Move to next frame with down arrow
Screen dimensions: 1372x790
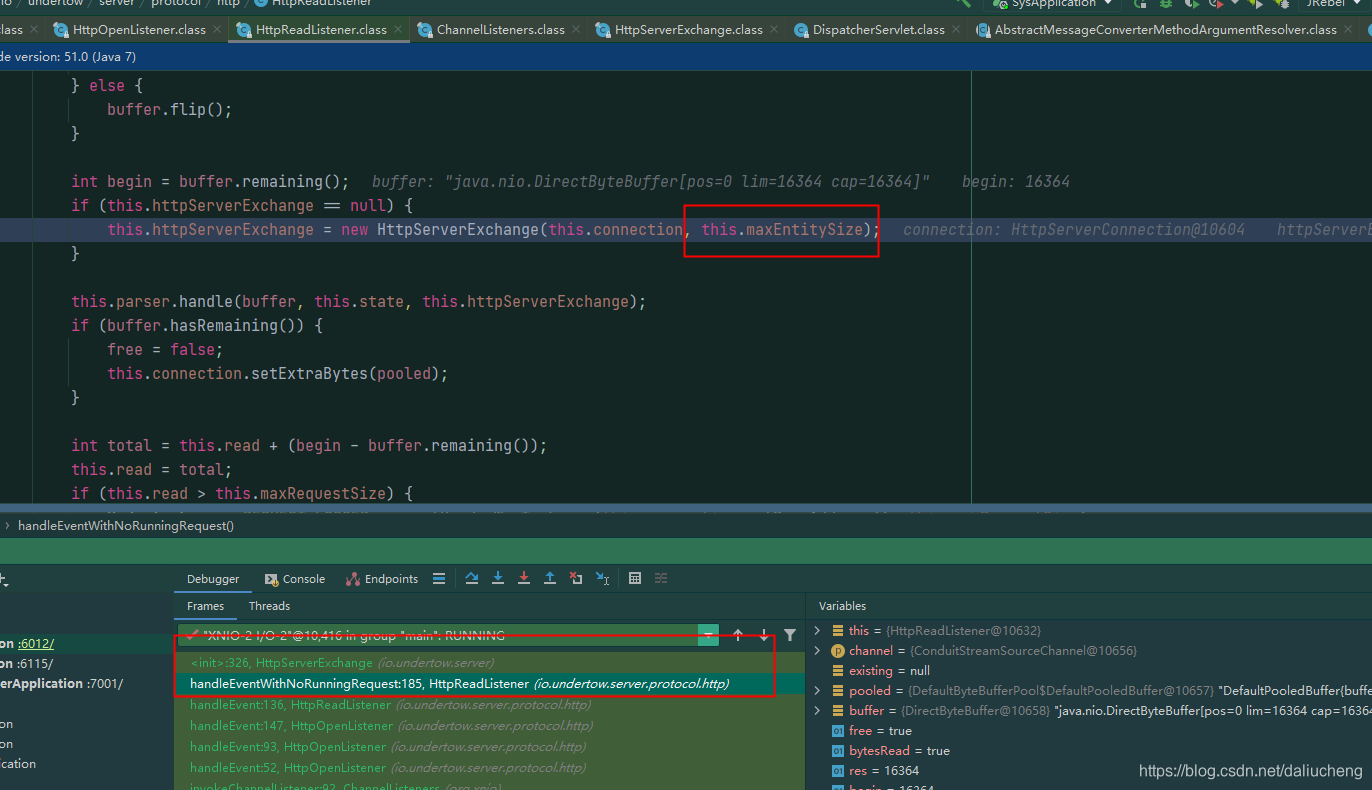click(764, 635)
